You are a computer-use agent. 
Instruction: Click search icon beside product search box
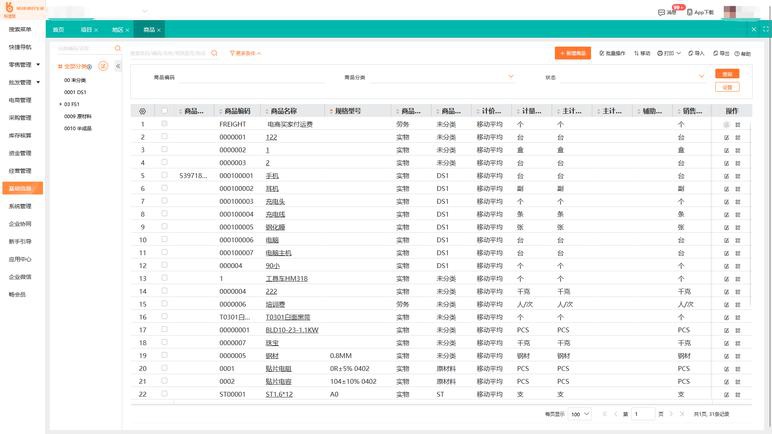[x=214, y=53]
